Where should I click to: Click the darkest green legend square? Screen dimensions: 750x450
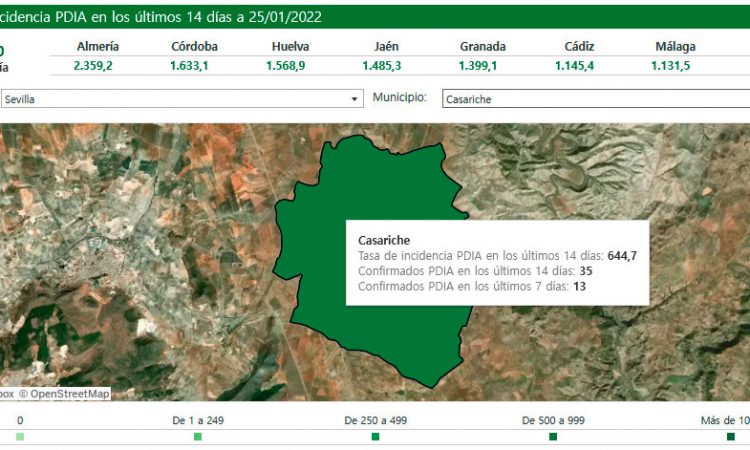point(731,437)
